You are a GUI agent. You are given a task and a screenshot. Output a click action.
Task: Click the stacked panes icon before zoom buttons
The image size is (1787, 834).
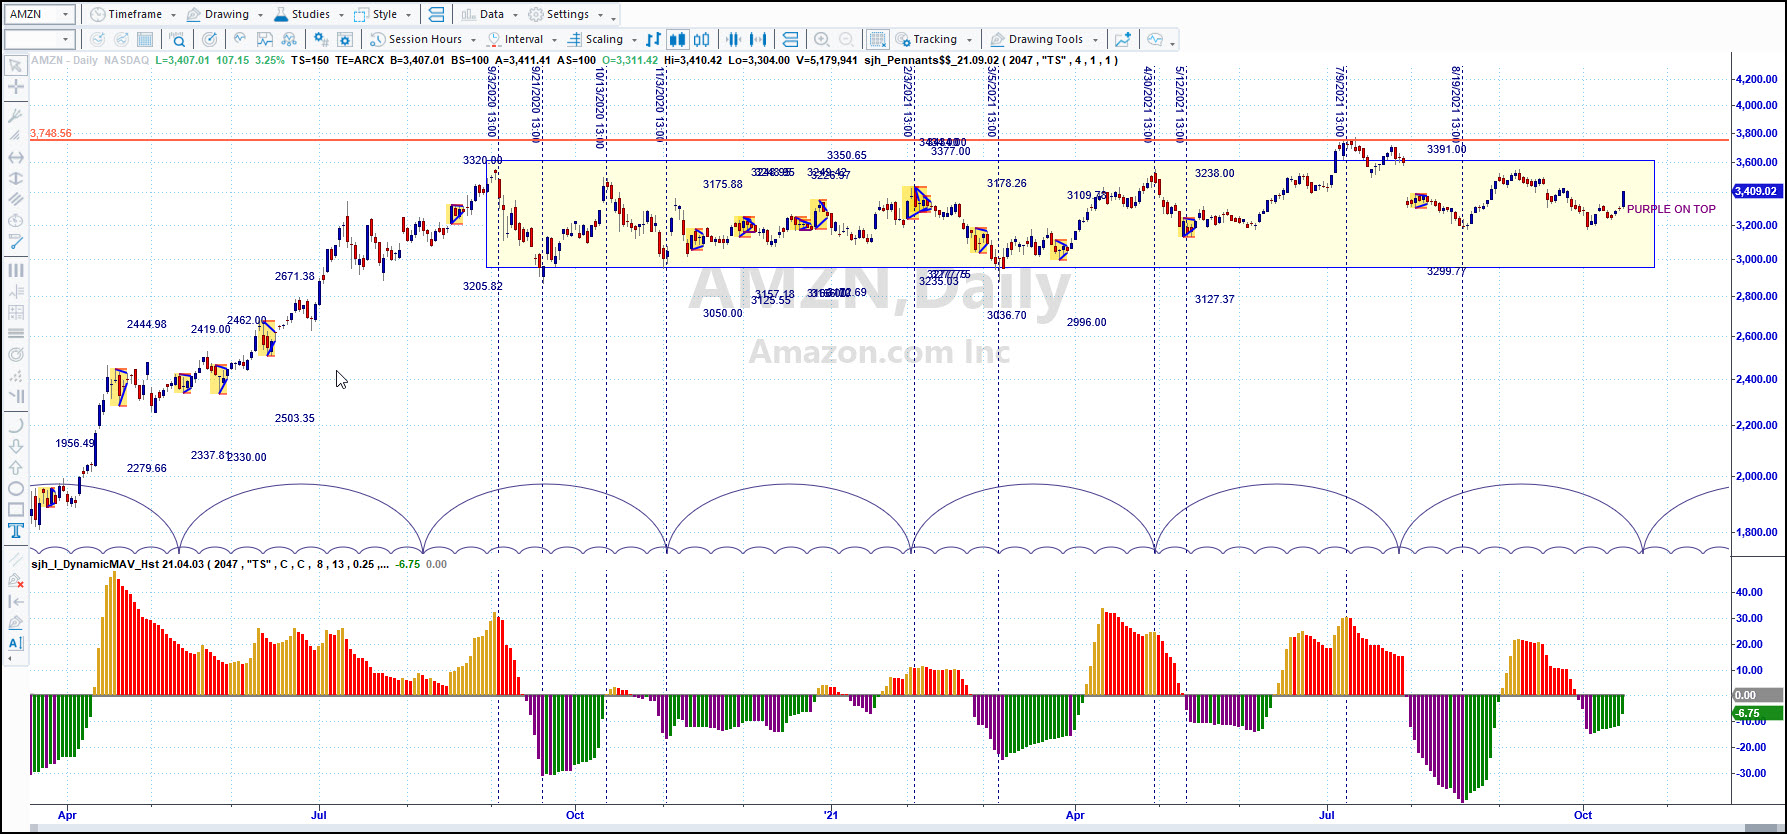[x=790, y=40]
